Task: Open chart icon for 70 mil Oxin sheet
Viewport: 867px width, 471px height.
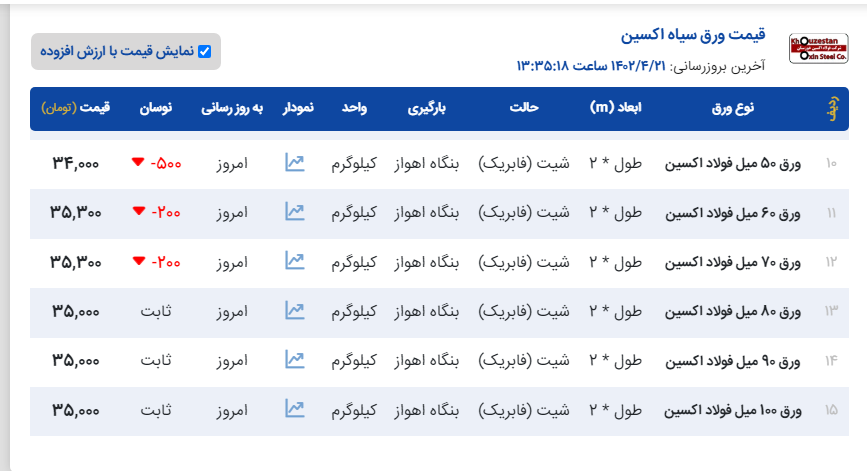Action: coord(294,260)
